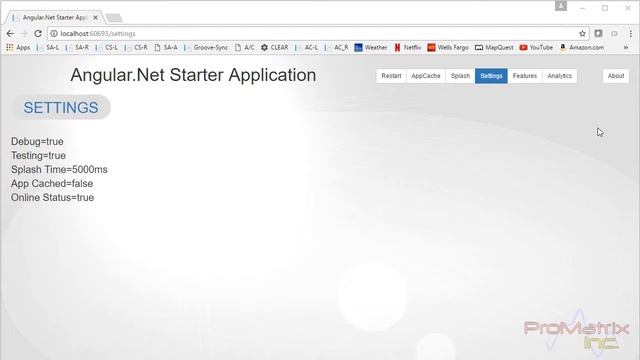
Task: Open the YouTube bookmark
Action: coord(536,47)
